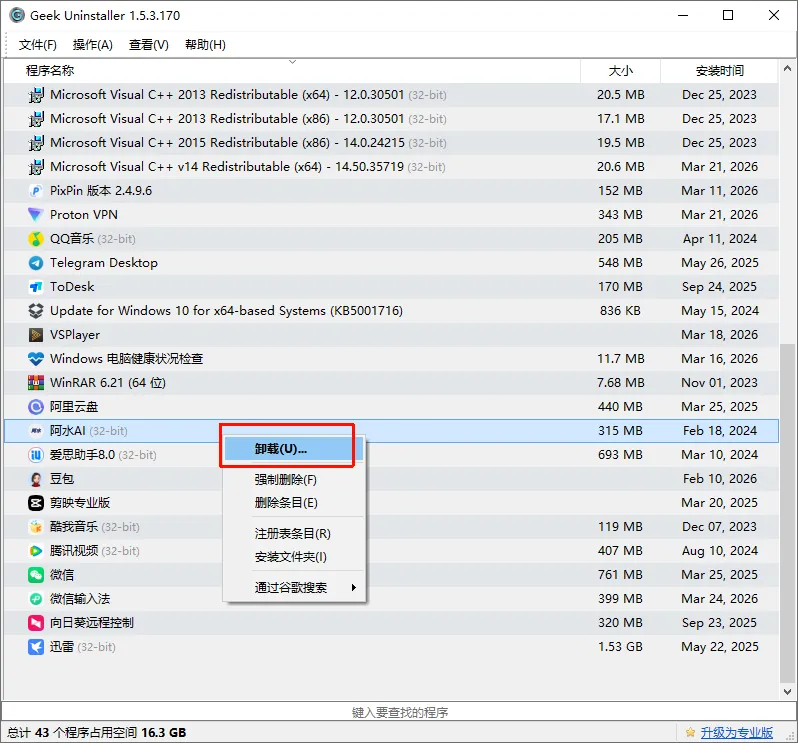Select the 微信 program name

click(x=62, y=575)
